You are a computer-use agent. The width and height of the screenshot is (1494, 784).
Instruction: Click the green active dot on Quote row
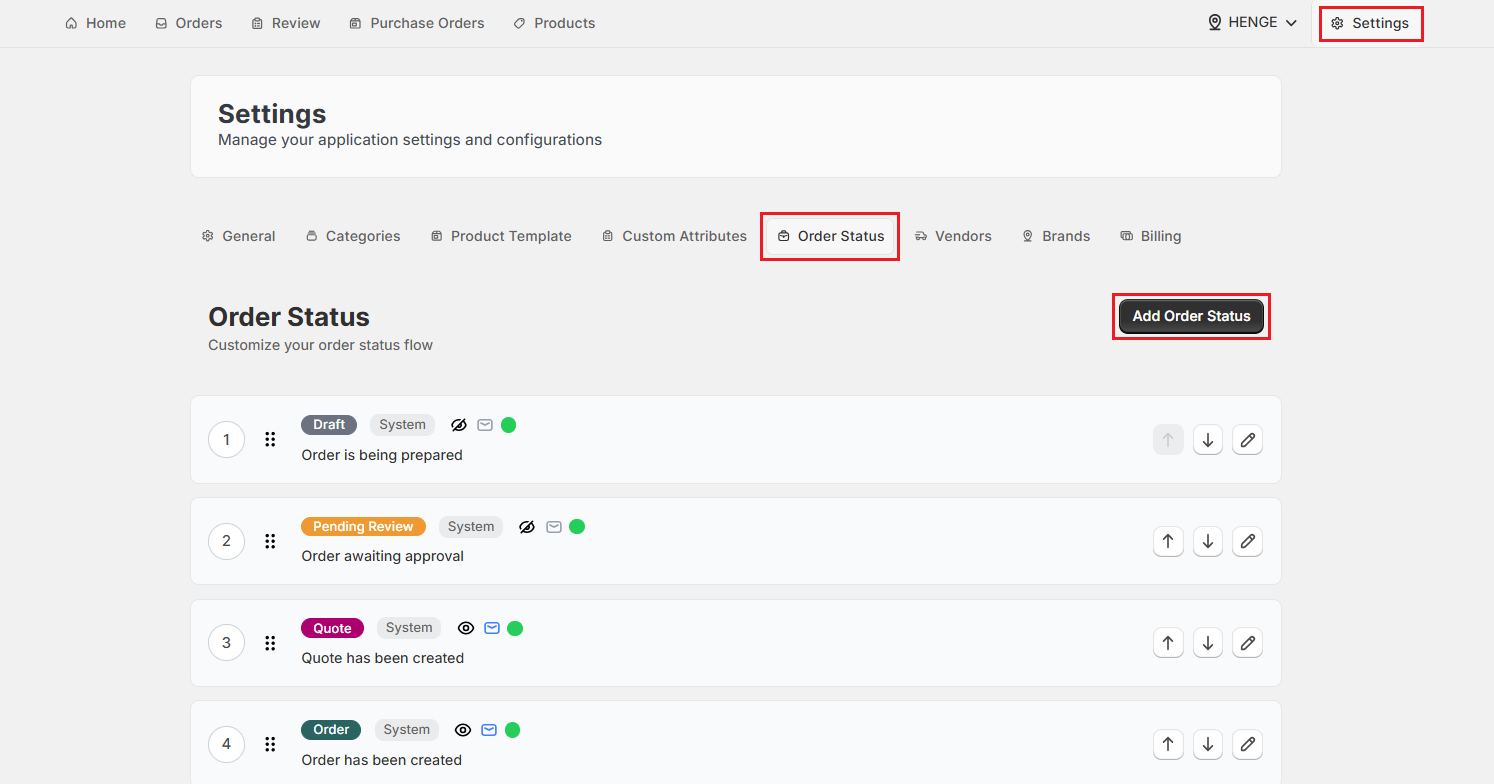(x=515, y=628)
